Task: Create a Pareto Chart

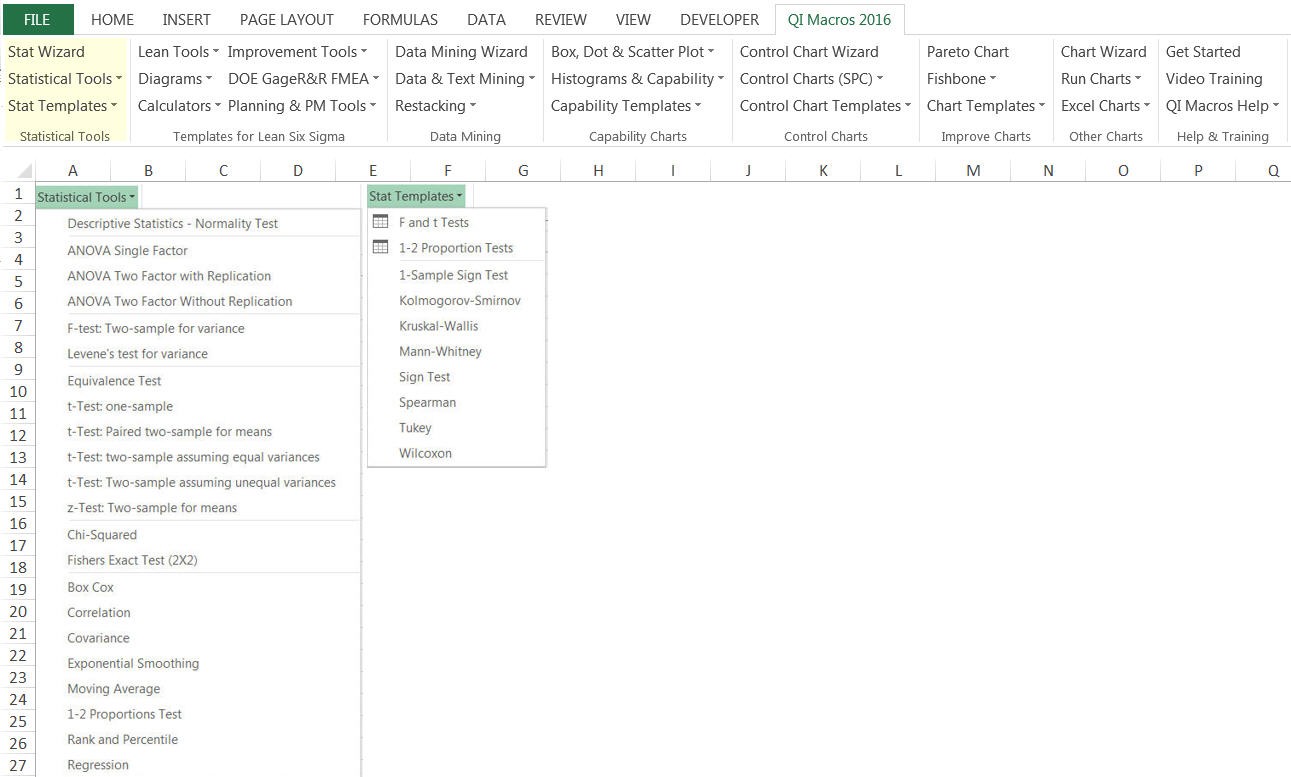Action: tap(967, 51)
